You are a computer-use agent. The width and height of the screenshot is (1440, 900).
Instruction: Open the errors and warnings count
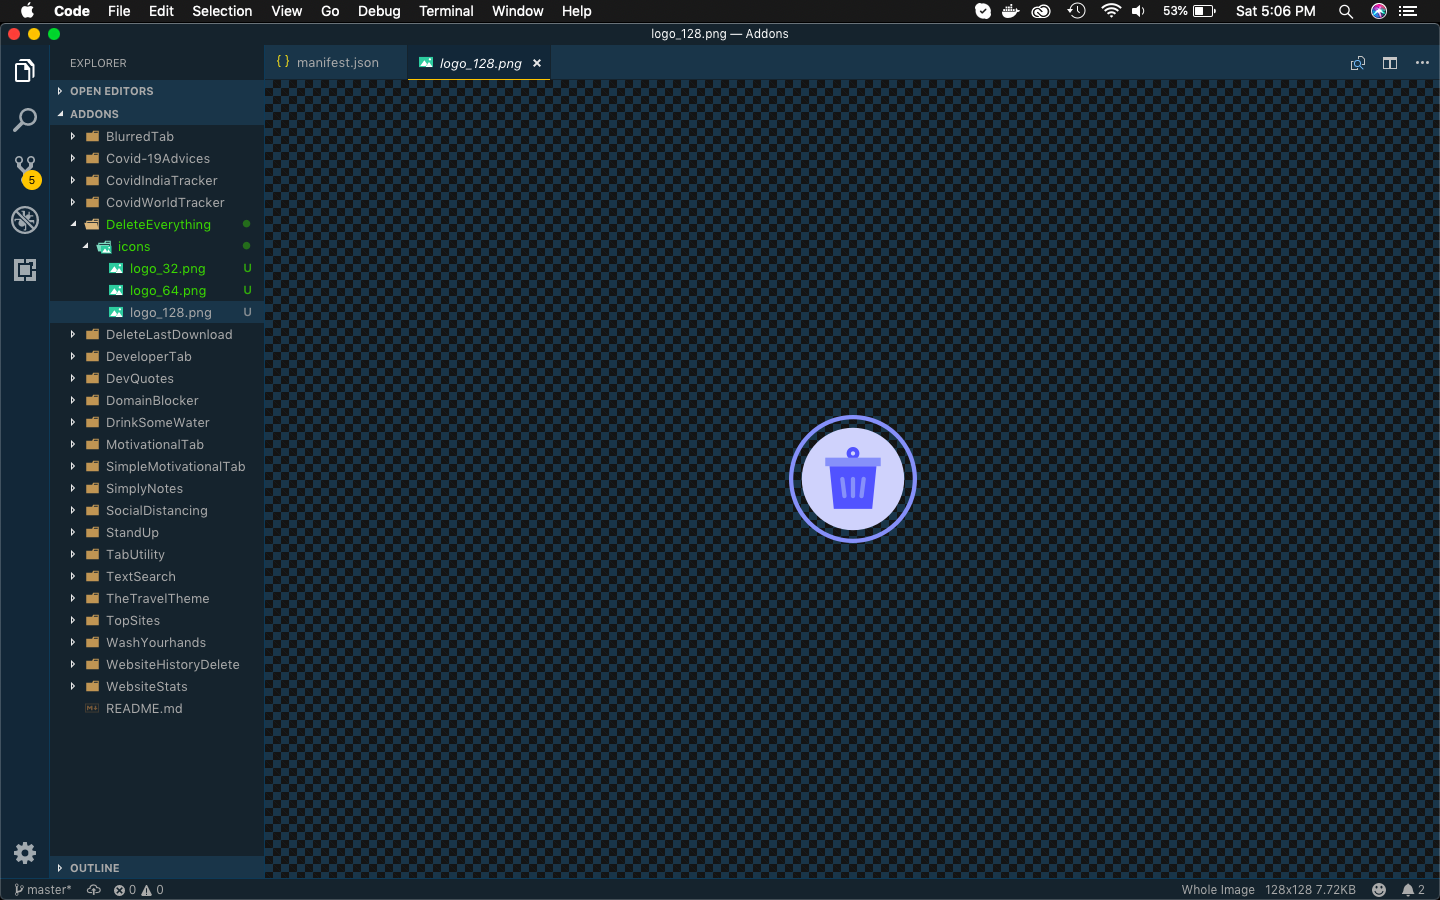[139, 890]
